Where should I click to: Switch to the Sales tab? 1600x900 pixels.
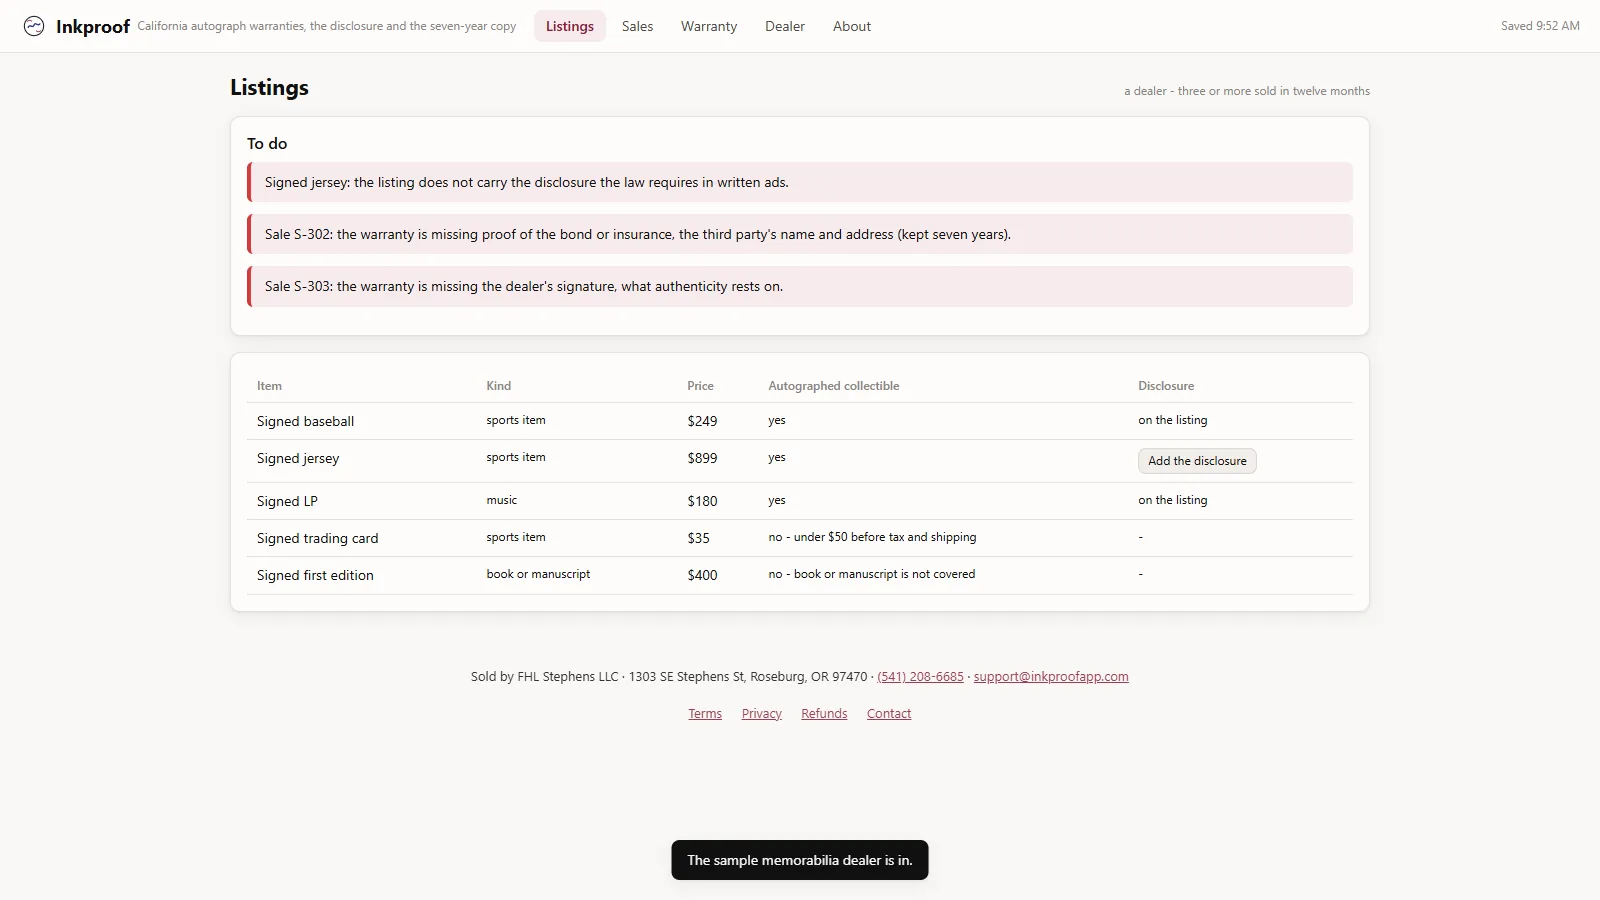637,26
